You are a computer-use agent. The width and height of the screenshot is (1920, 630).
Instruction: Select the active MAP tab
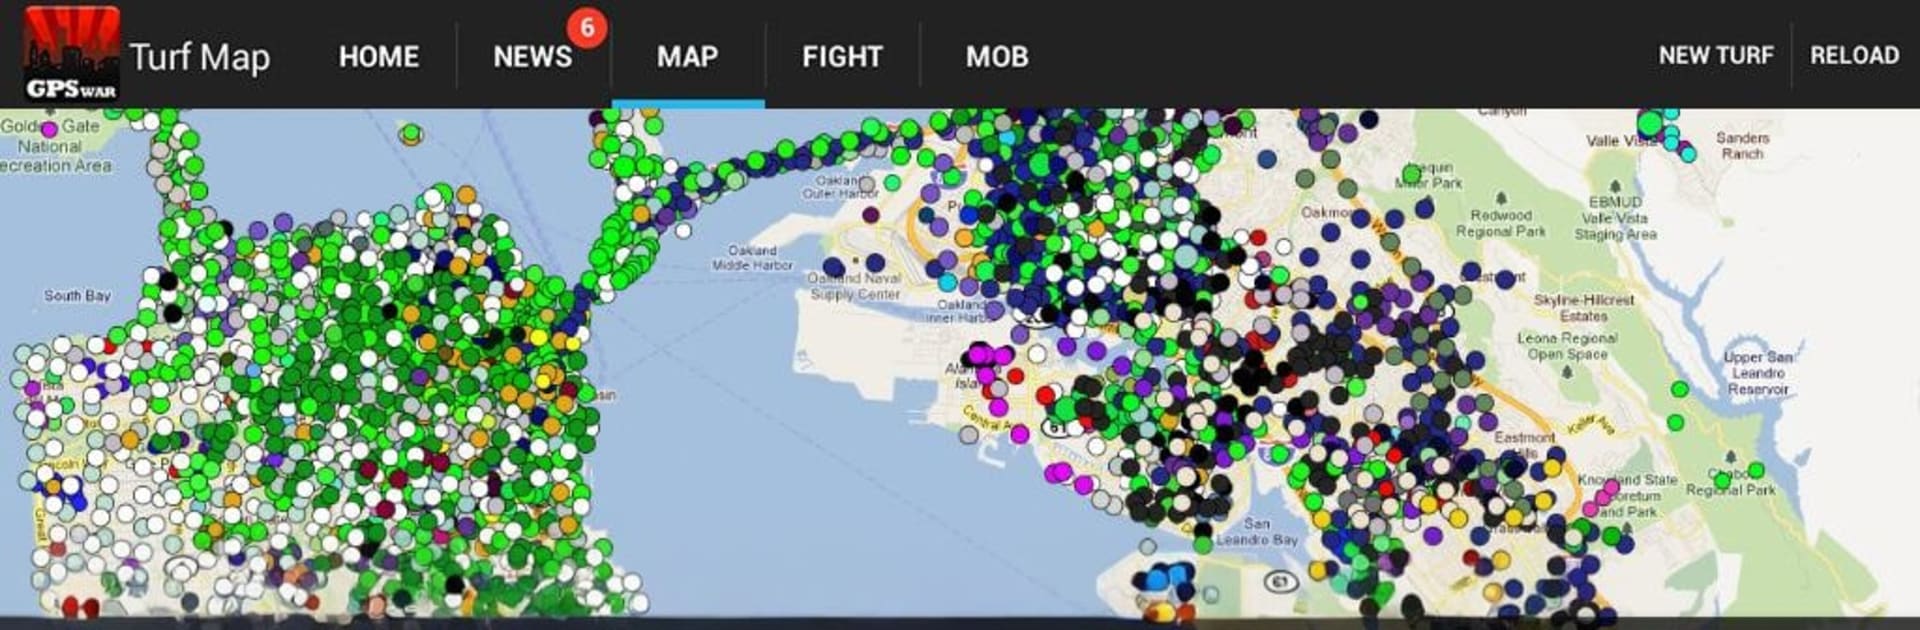tap(687, 56)
